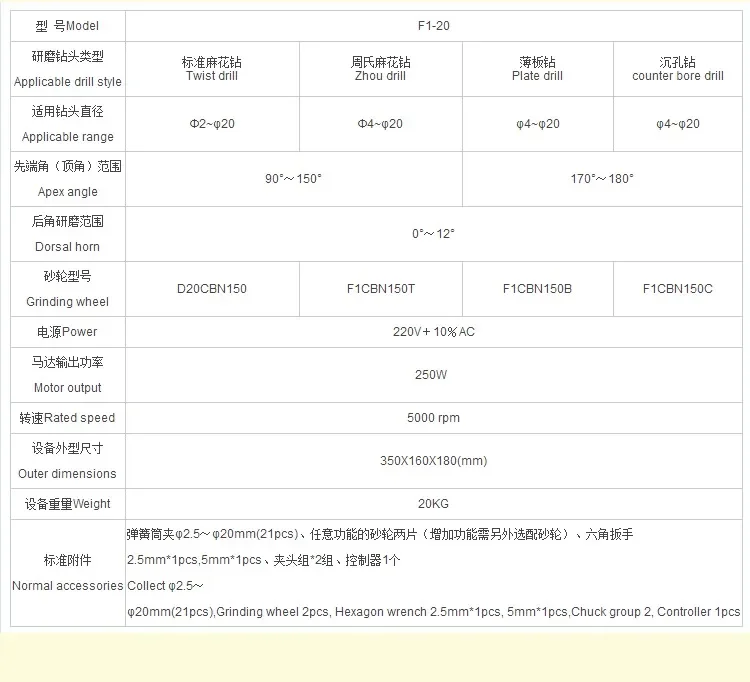Viewport: 750px width, 682px height.
Task: Click the 'Plate drill' cell
Action: pos(537,69)
